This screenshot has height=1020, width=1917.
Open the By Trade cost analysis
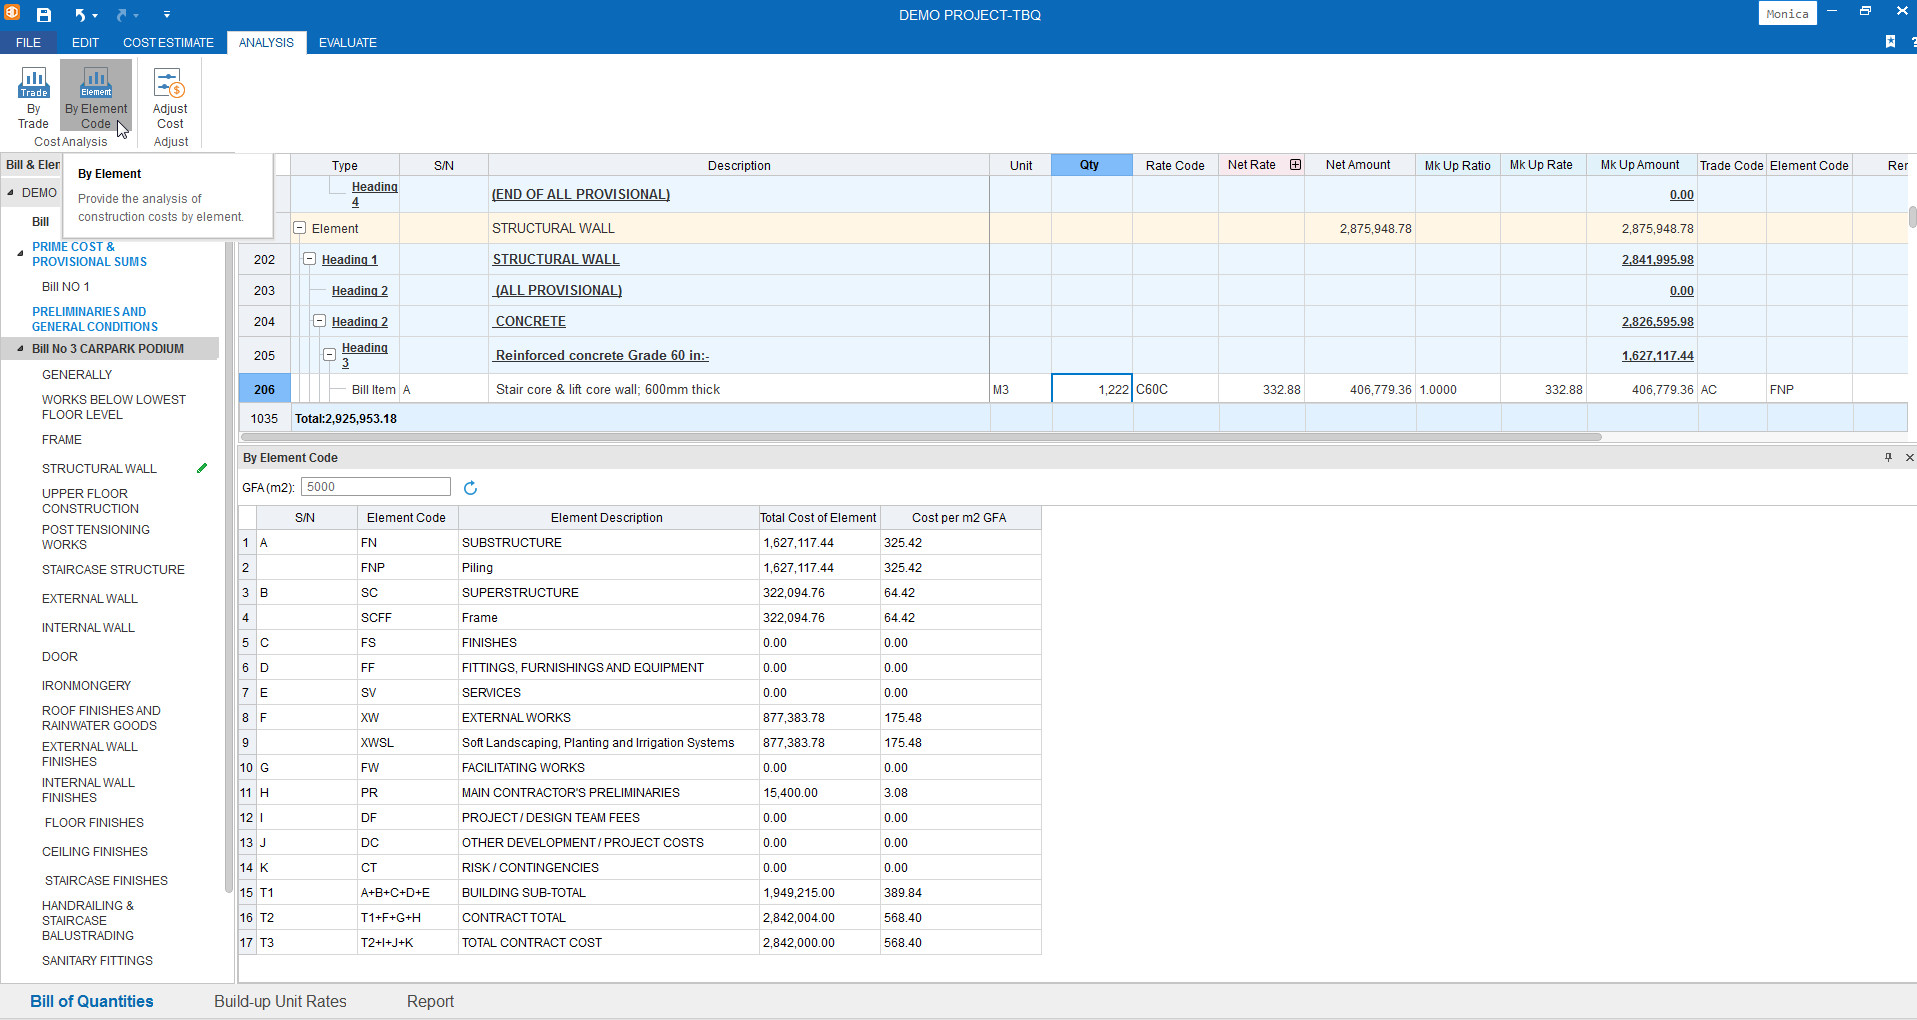point(33,97)
